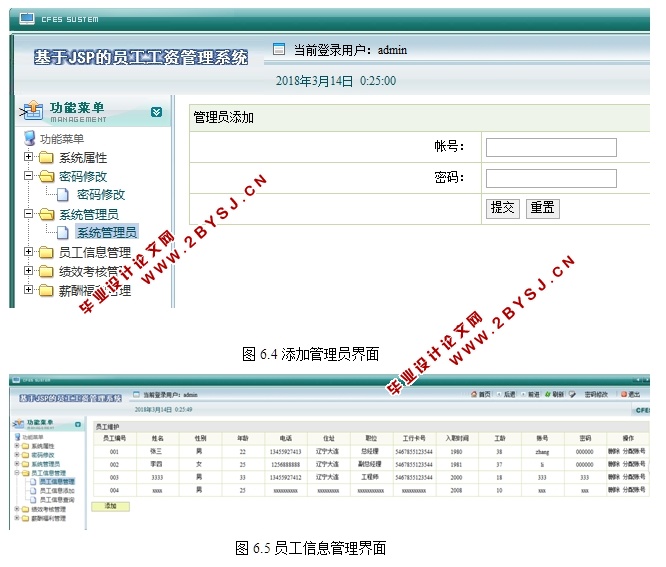
Task: Click the speech bubble icon beside 刷新
Action: pos(572,395)
